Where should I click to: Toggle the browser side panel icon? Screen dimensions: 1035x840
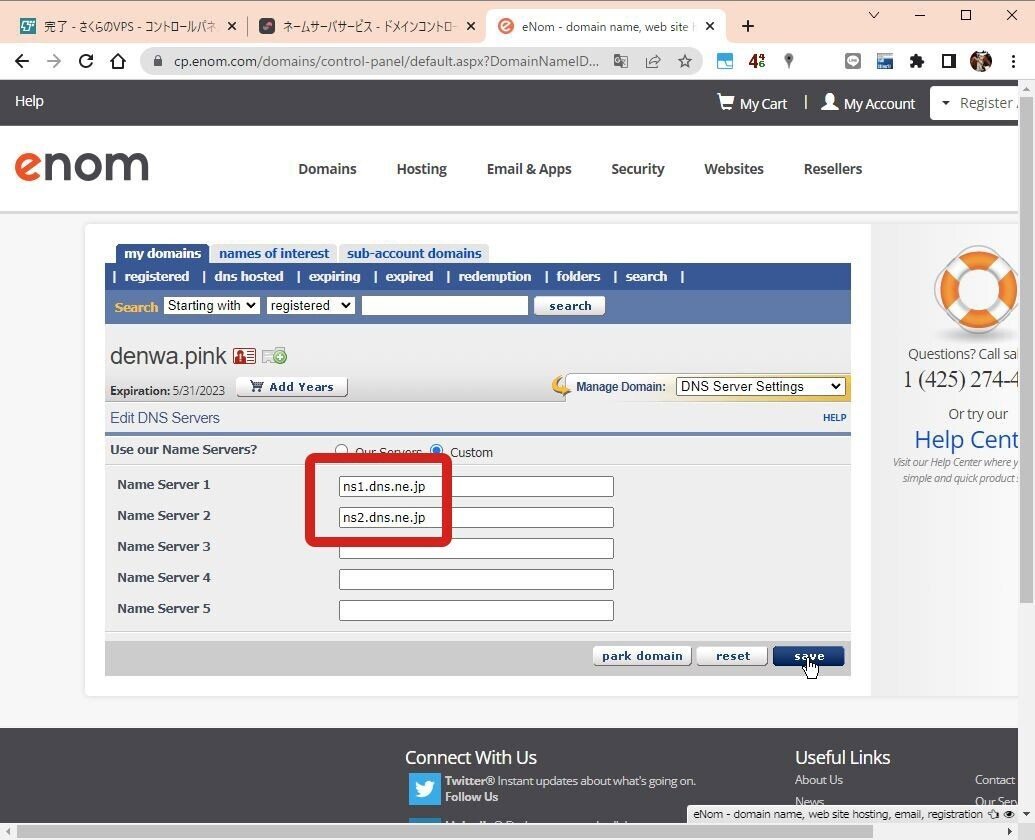coord(949,61)
